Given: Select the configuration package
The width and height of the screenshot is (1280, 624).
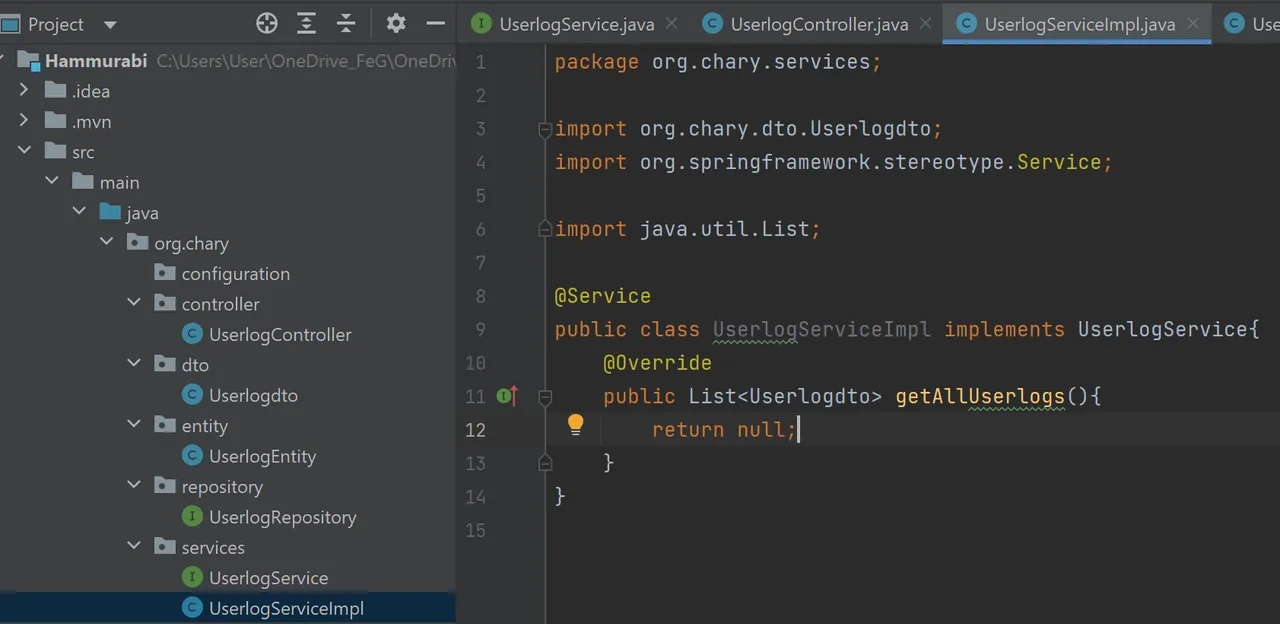Looking at the screenshot, I should point(235,273).
